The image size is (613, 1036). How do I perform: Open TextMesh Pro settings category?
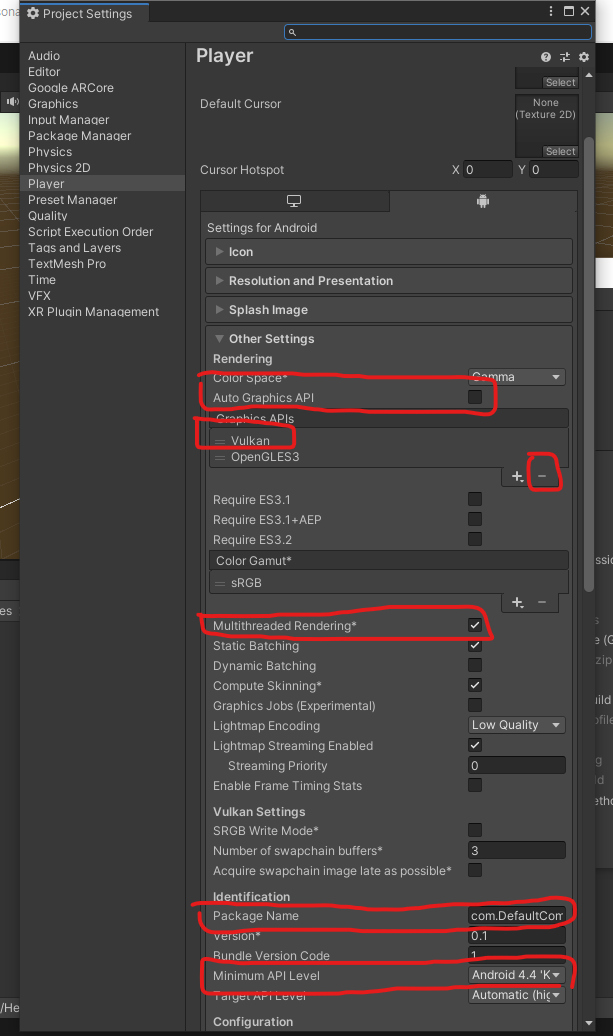pos(67,264)
